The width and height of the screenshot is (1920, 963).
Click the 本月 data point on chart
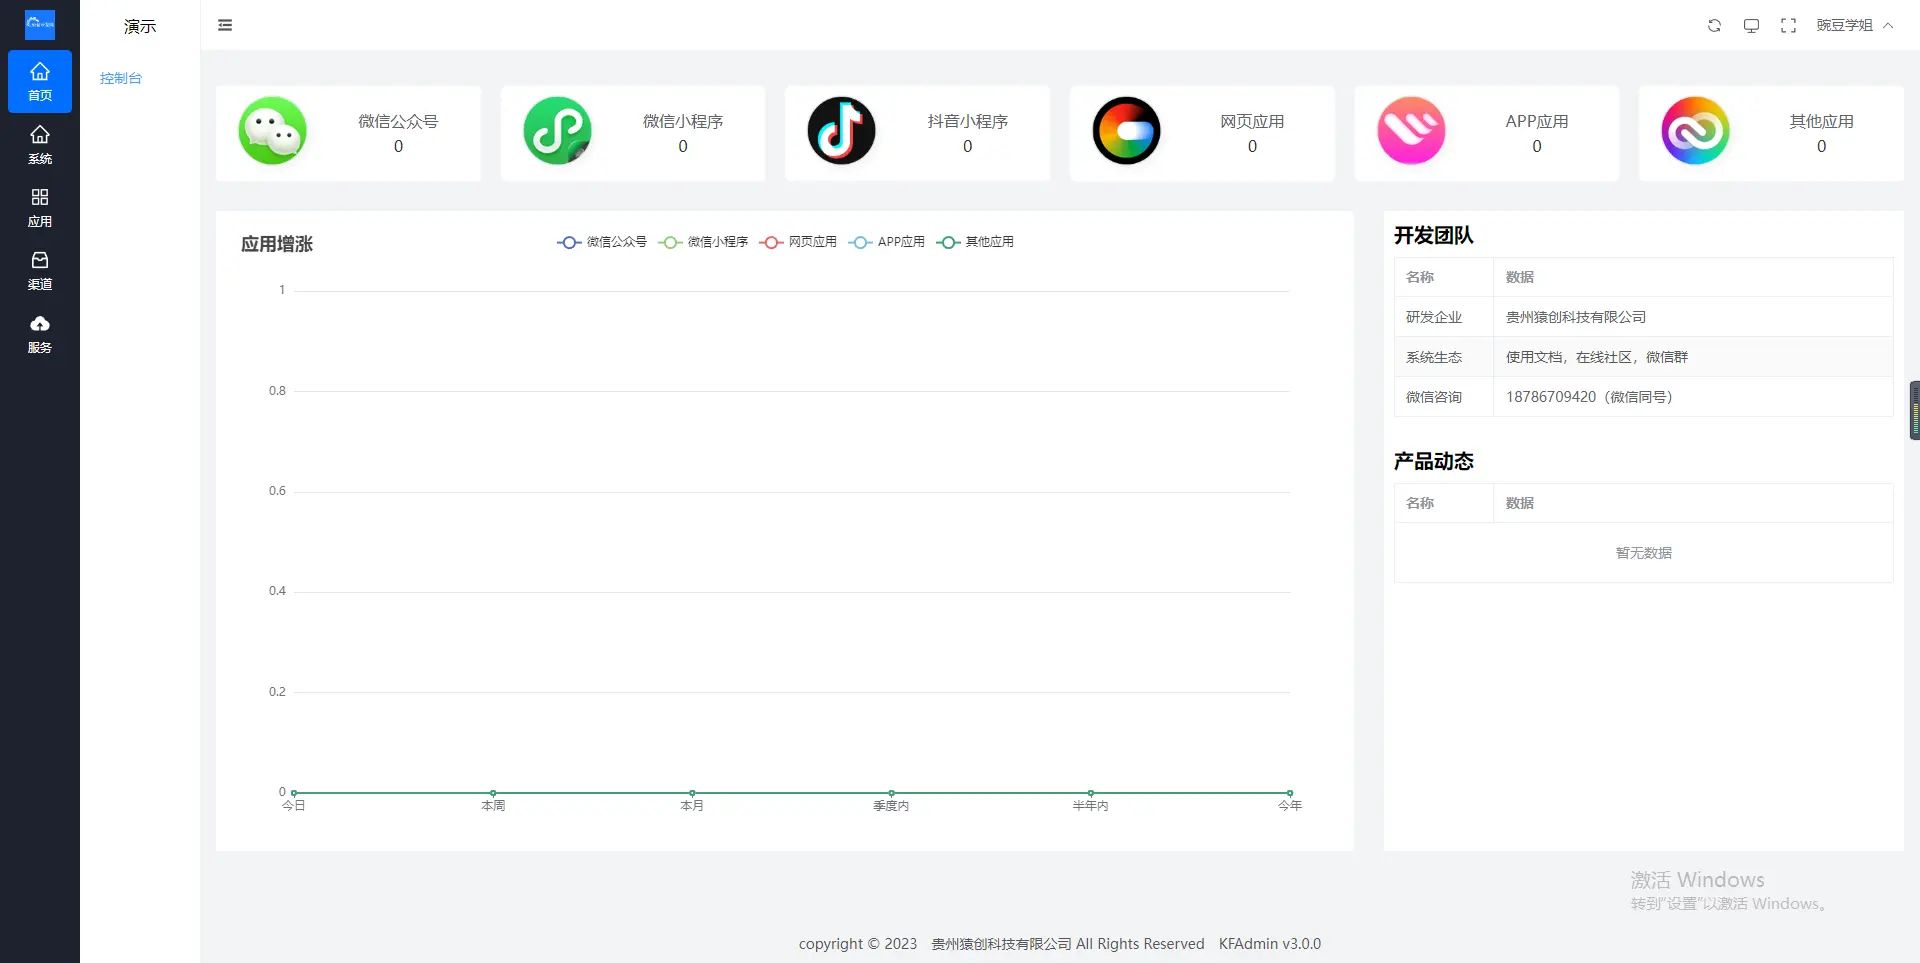click(x=692, y=793)
